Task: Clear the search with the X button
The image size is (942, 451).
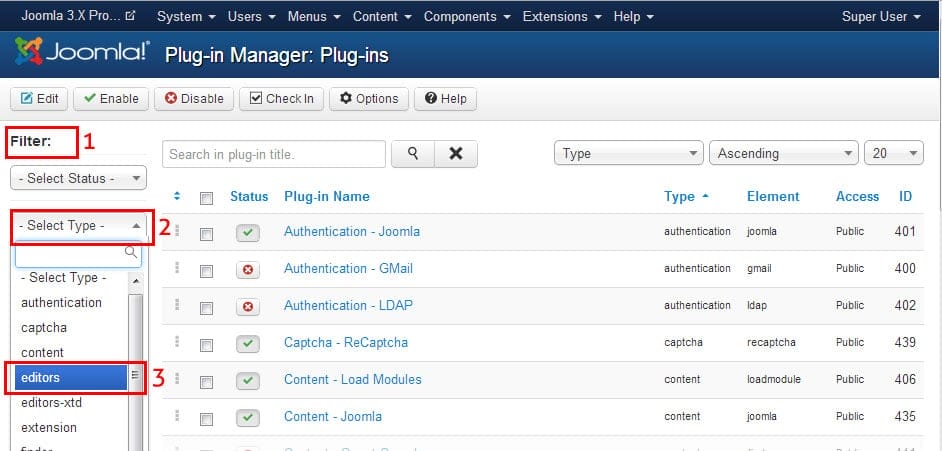Action: 456,154
